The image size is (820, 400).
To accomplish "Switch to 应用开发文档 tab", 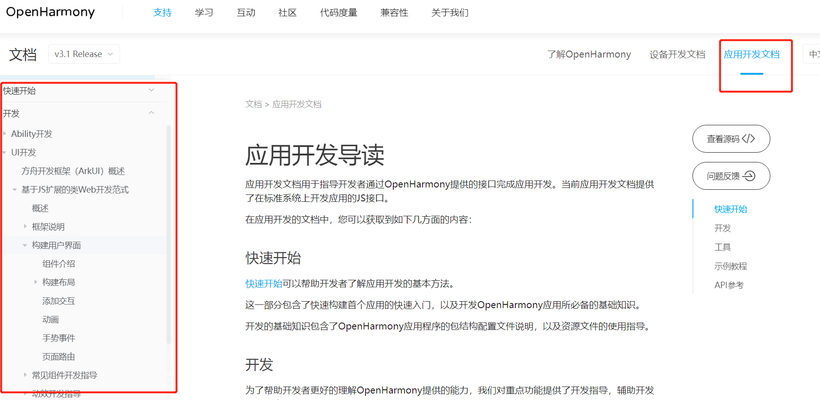I will click(751, 54).
